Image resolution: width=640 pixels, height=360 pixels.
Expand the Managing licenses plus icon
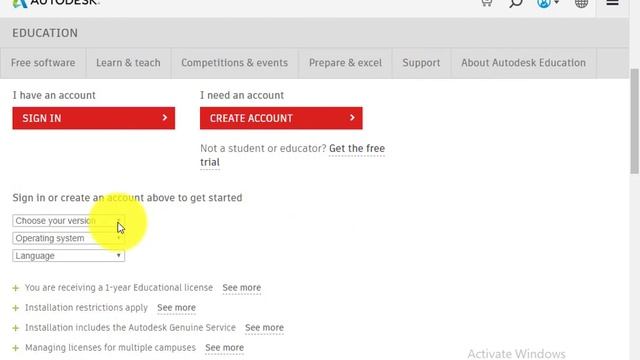[x=16, y=348]
